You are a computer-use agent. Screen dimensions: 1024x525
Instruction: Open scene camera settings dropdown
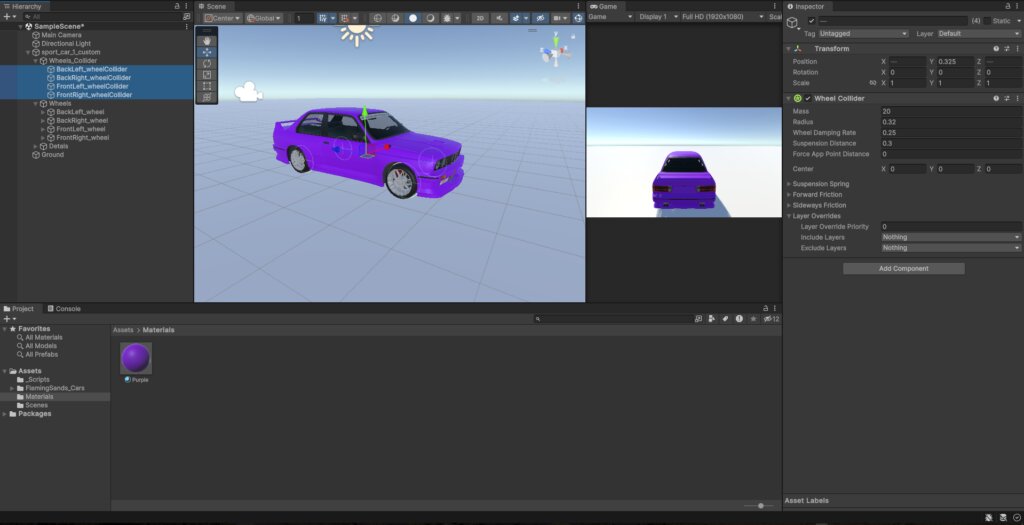560,18
